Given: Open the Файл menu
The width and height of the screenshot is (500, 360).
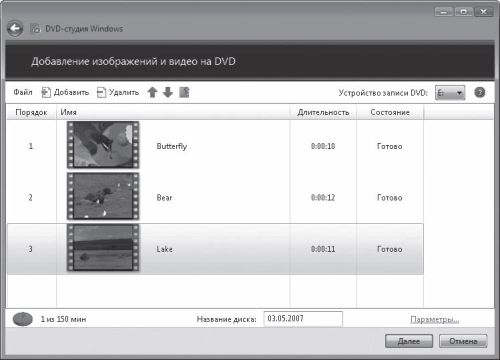Looking at the screenshot, I should pyautogui.click(x=23, y=92).
